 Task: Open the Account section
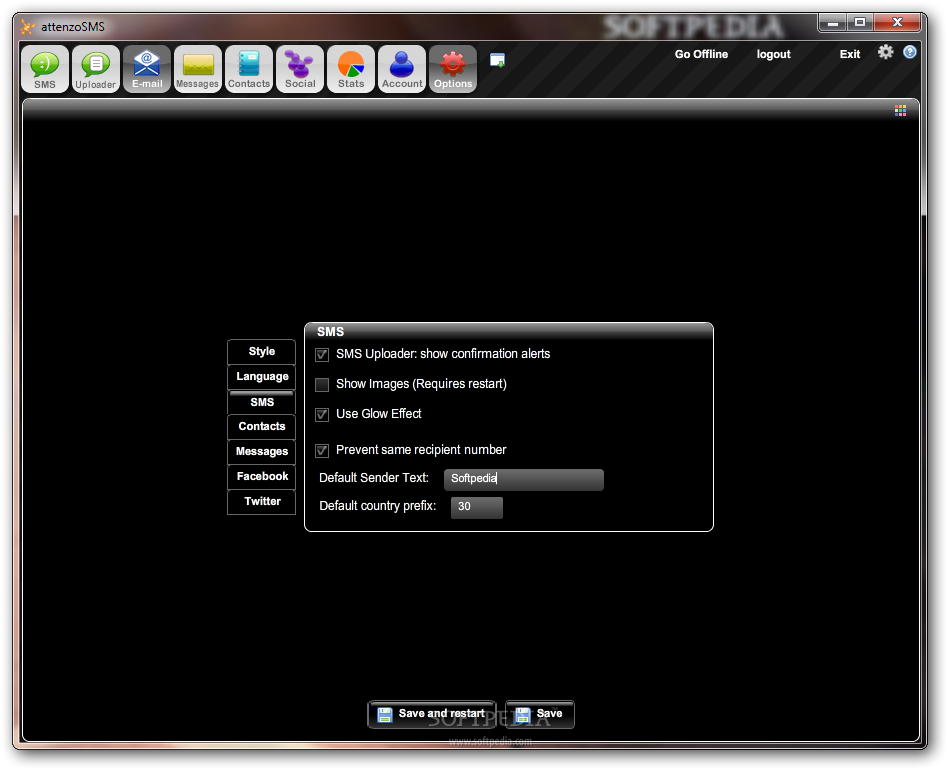[x=402, y=69]
